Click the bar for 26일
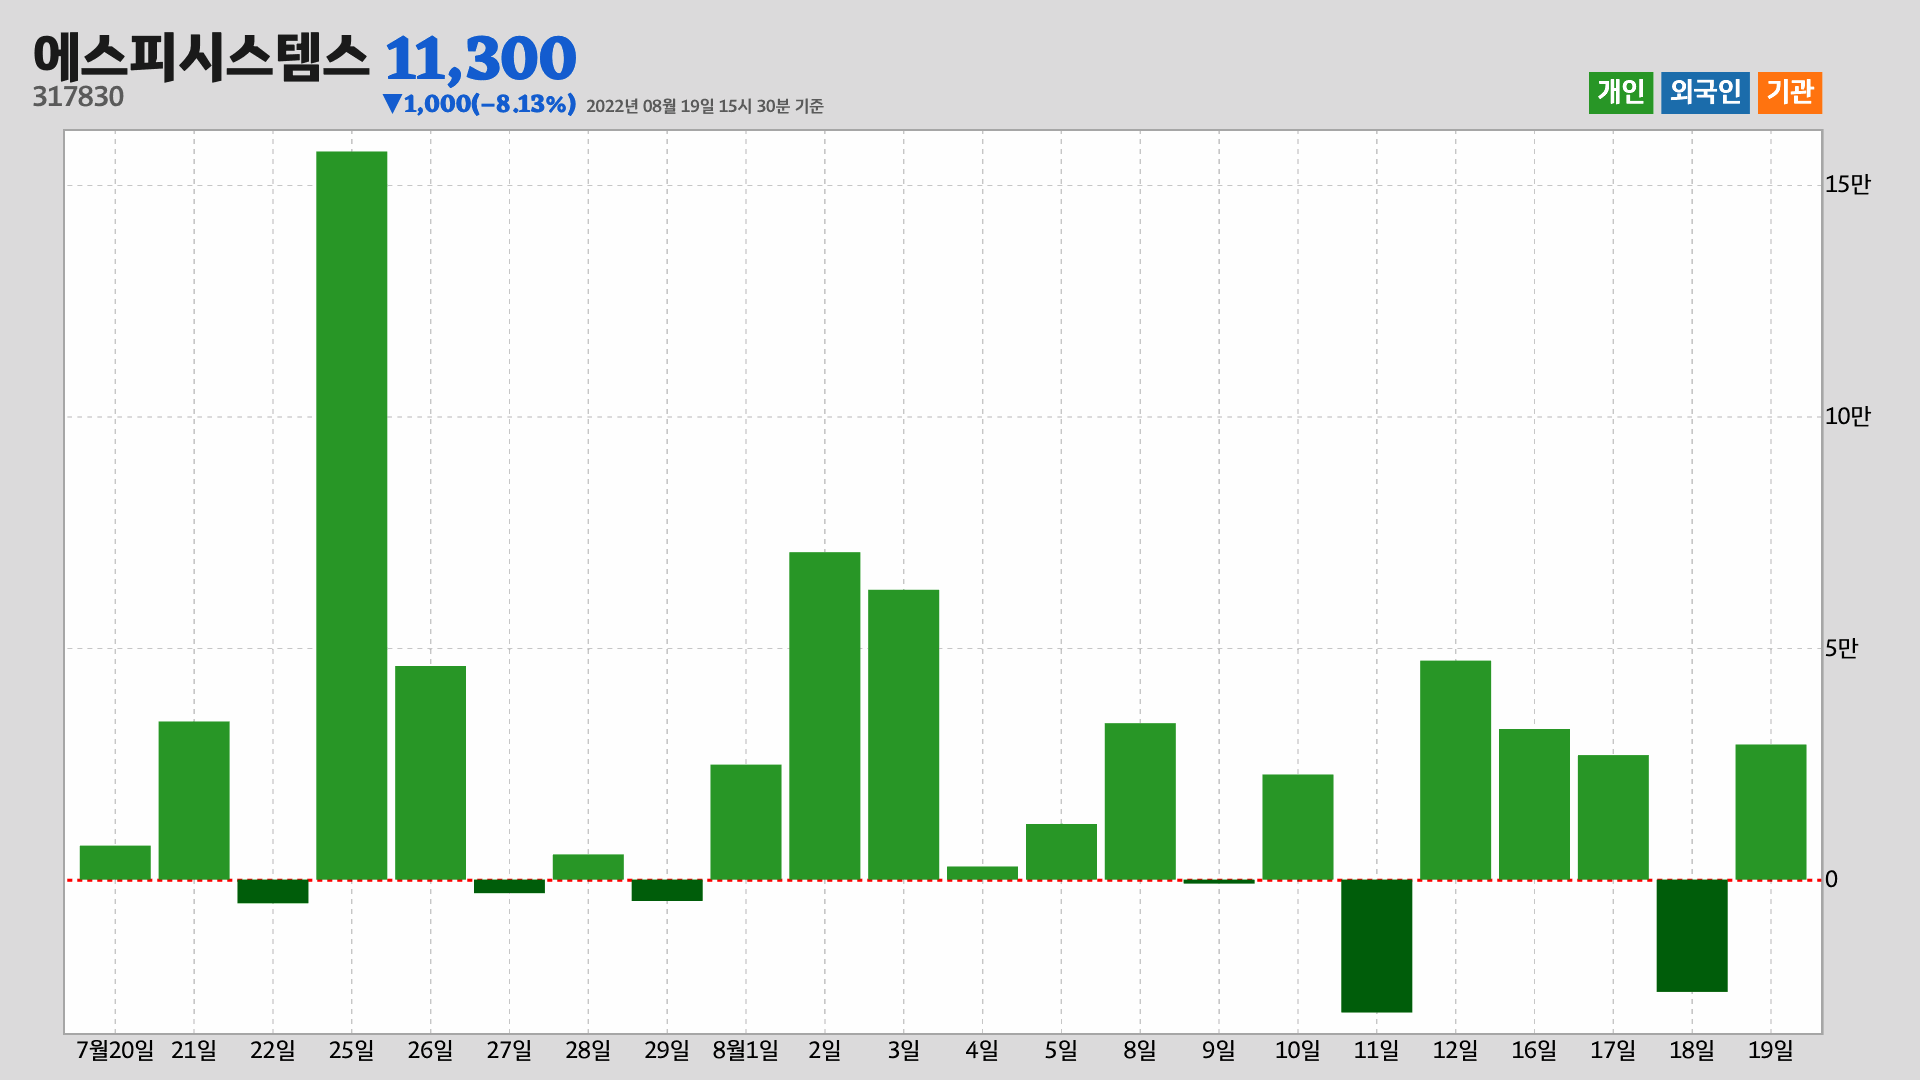This screenshot has width=1920, height=1080. point(431,773)
